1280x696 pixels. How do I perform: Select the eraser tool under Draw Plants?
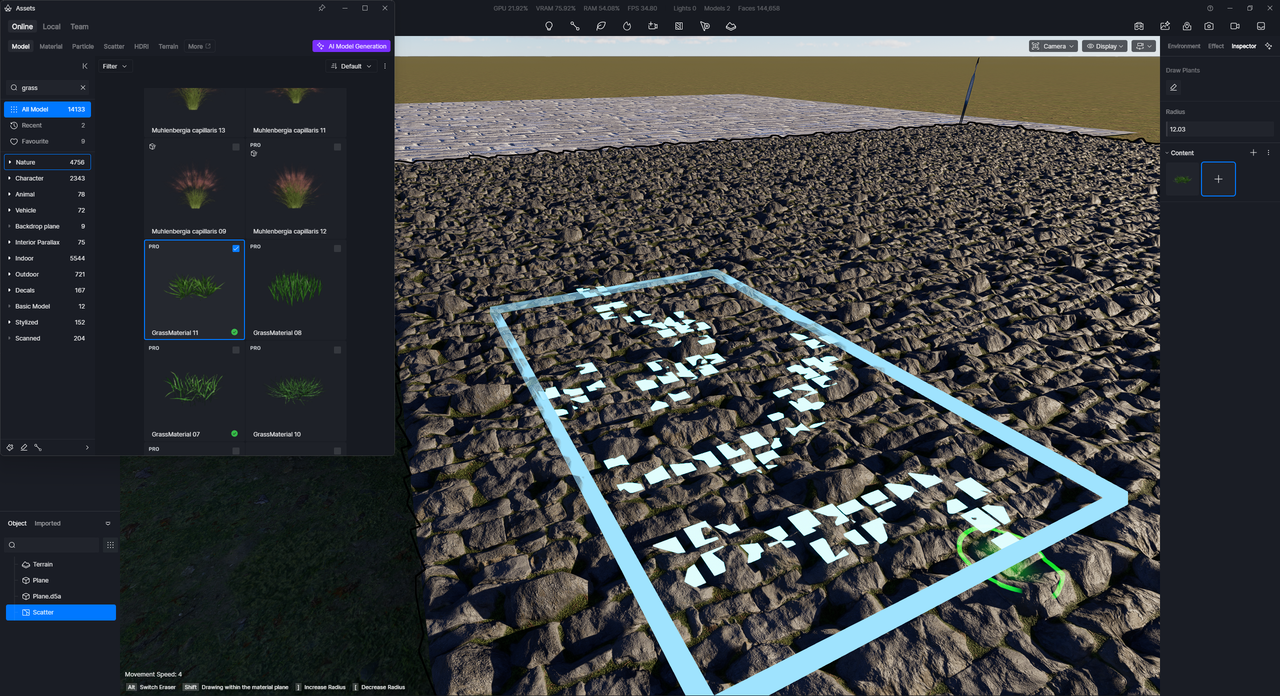pyautogui.click(x=1174, y=88)
